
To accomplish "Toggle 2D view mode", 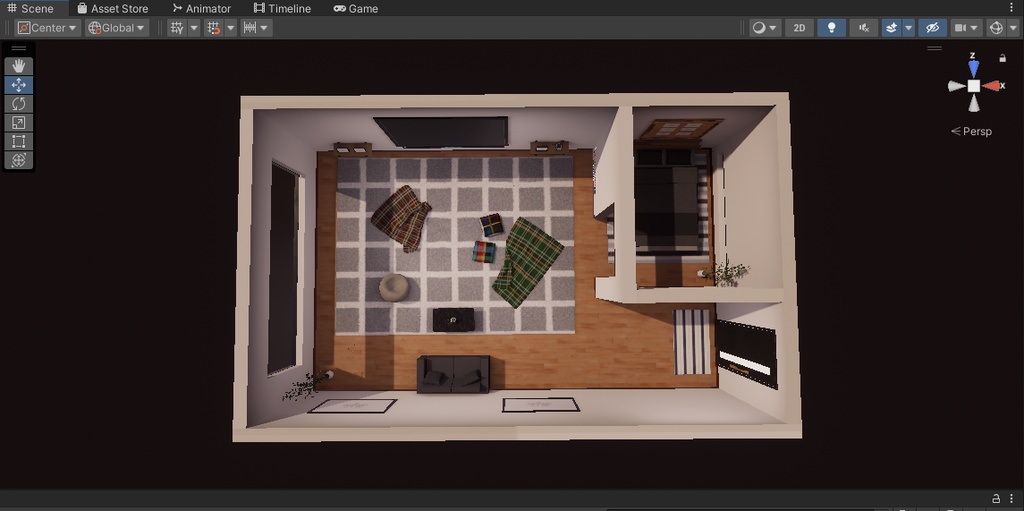I will (799, 28).
